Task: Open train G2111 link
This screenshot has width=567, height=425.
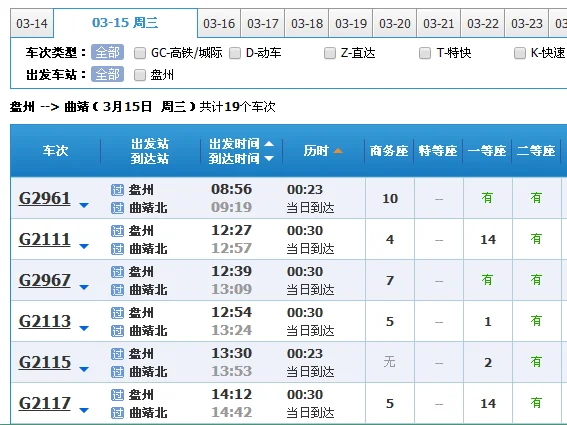Action: click(x=44, y=239)
